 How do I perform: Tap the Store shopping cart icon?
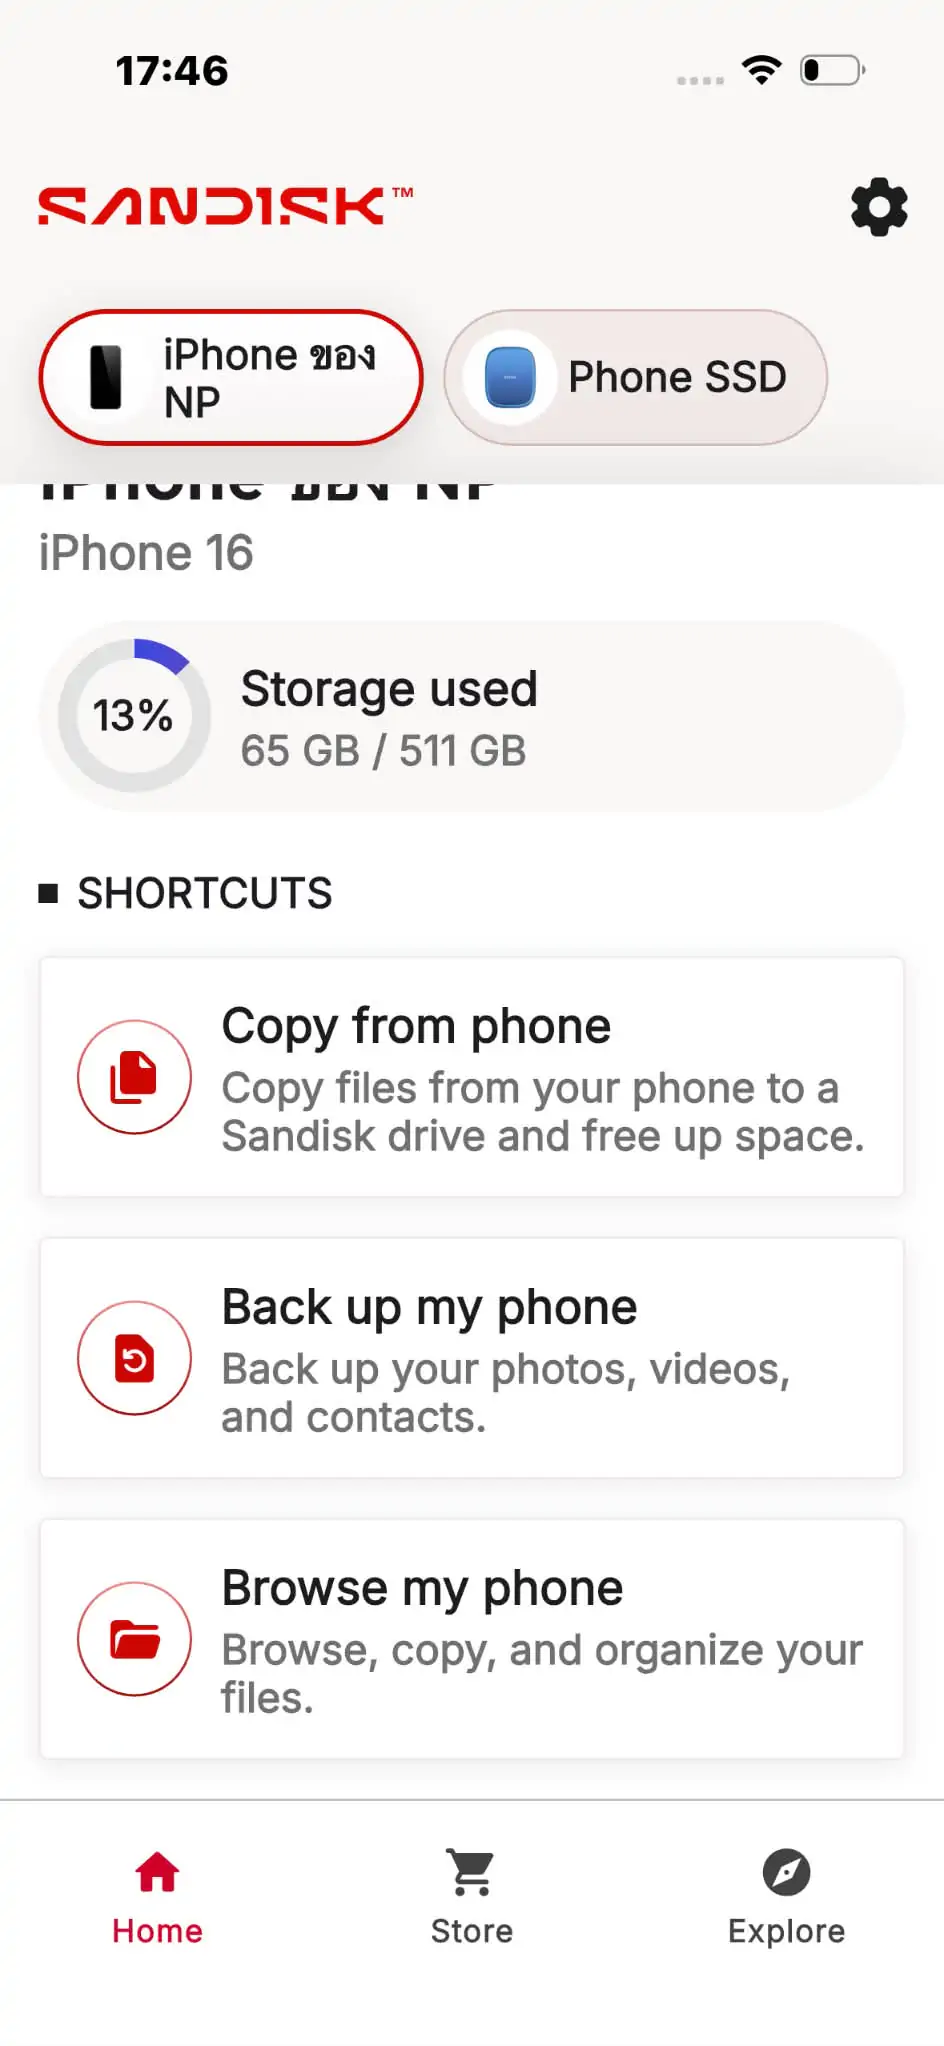(471, 1872)
